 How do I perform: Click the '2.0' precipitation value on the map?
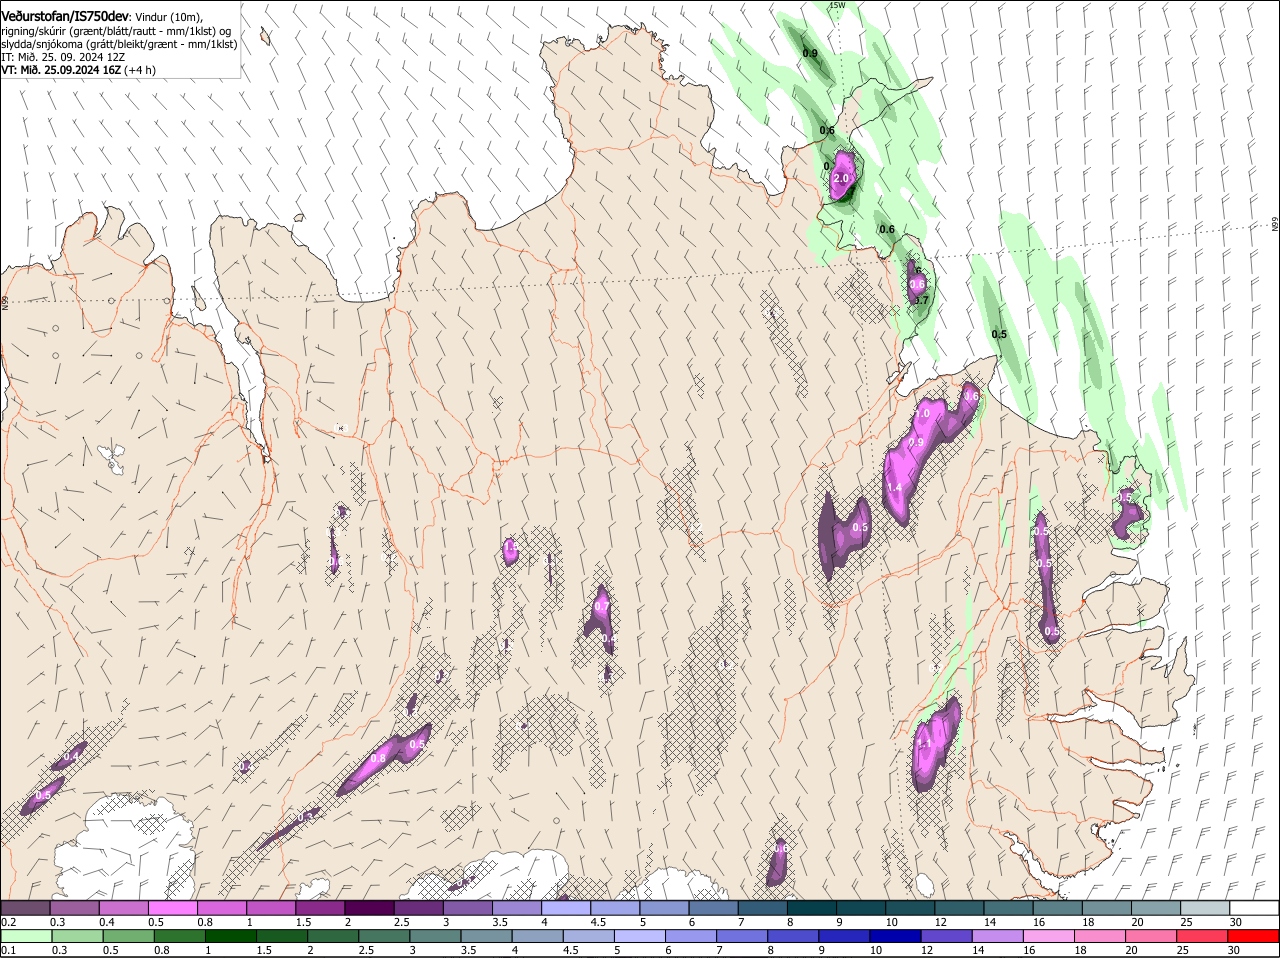pos(841,179)
